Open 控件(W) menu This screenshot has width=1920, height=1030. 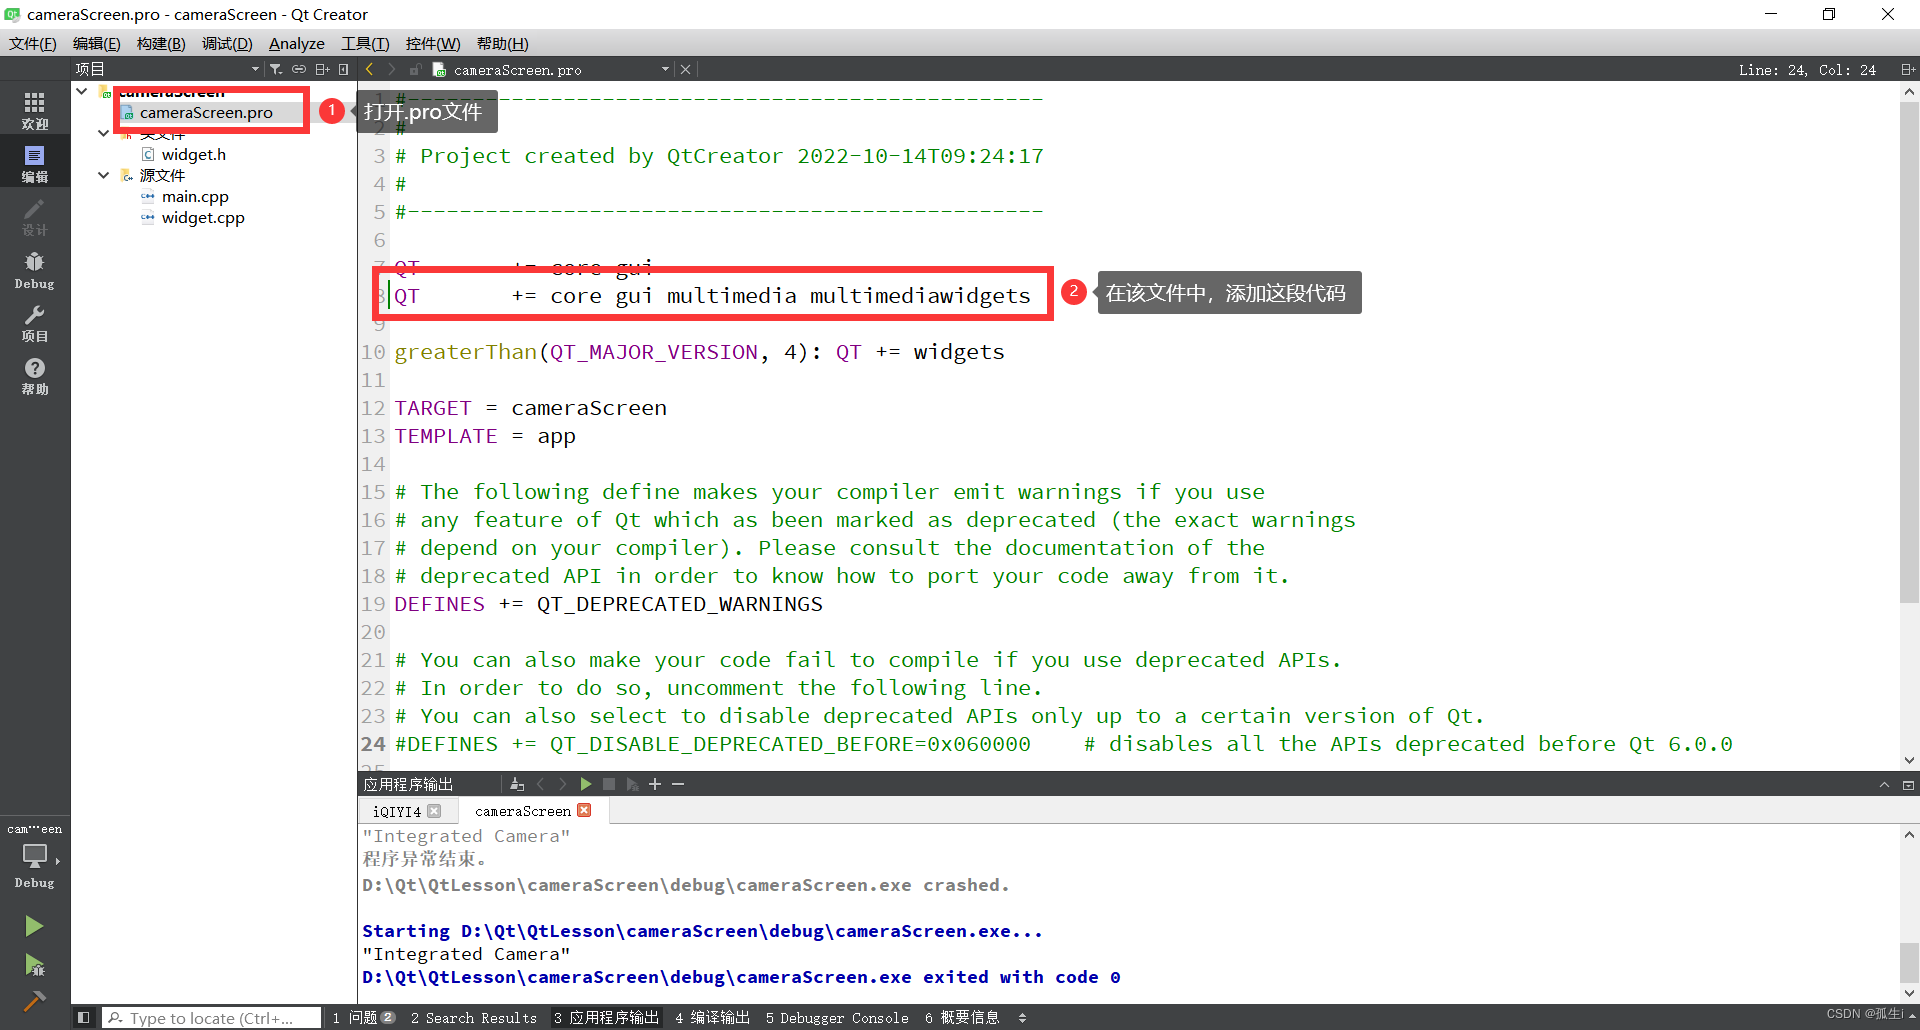[433, 44]
